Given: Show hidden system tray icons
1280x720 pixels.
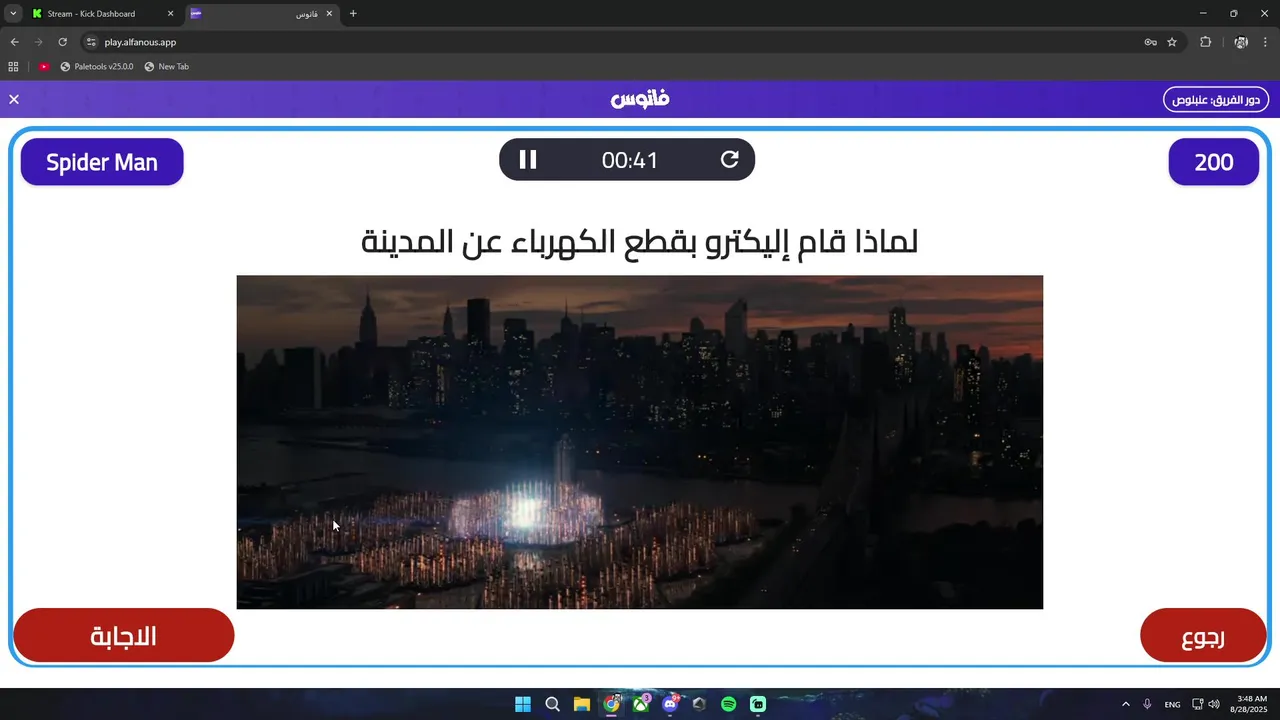Looking at the screenshot, I should pos(1126,704).
